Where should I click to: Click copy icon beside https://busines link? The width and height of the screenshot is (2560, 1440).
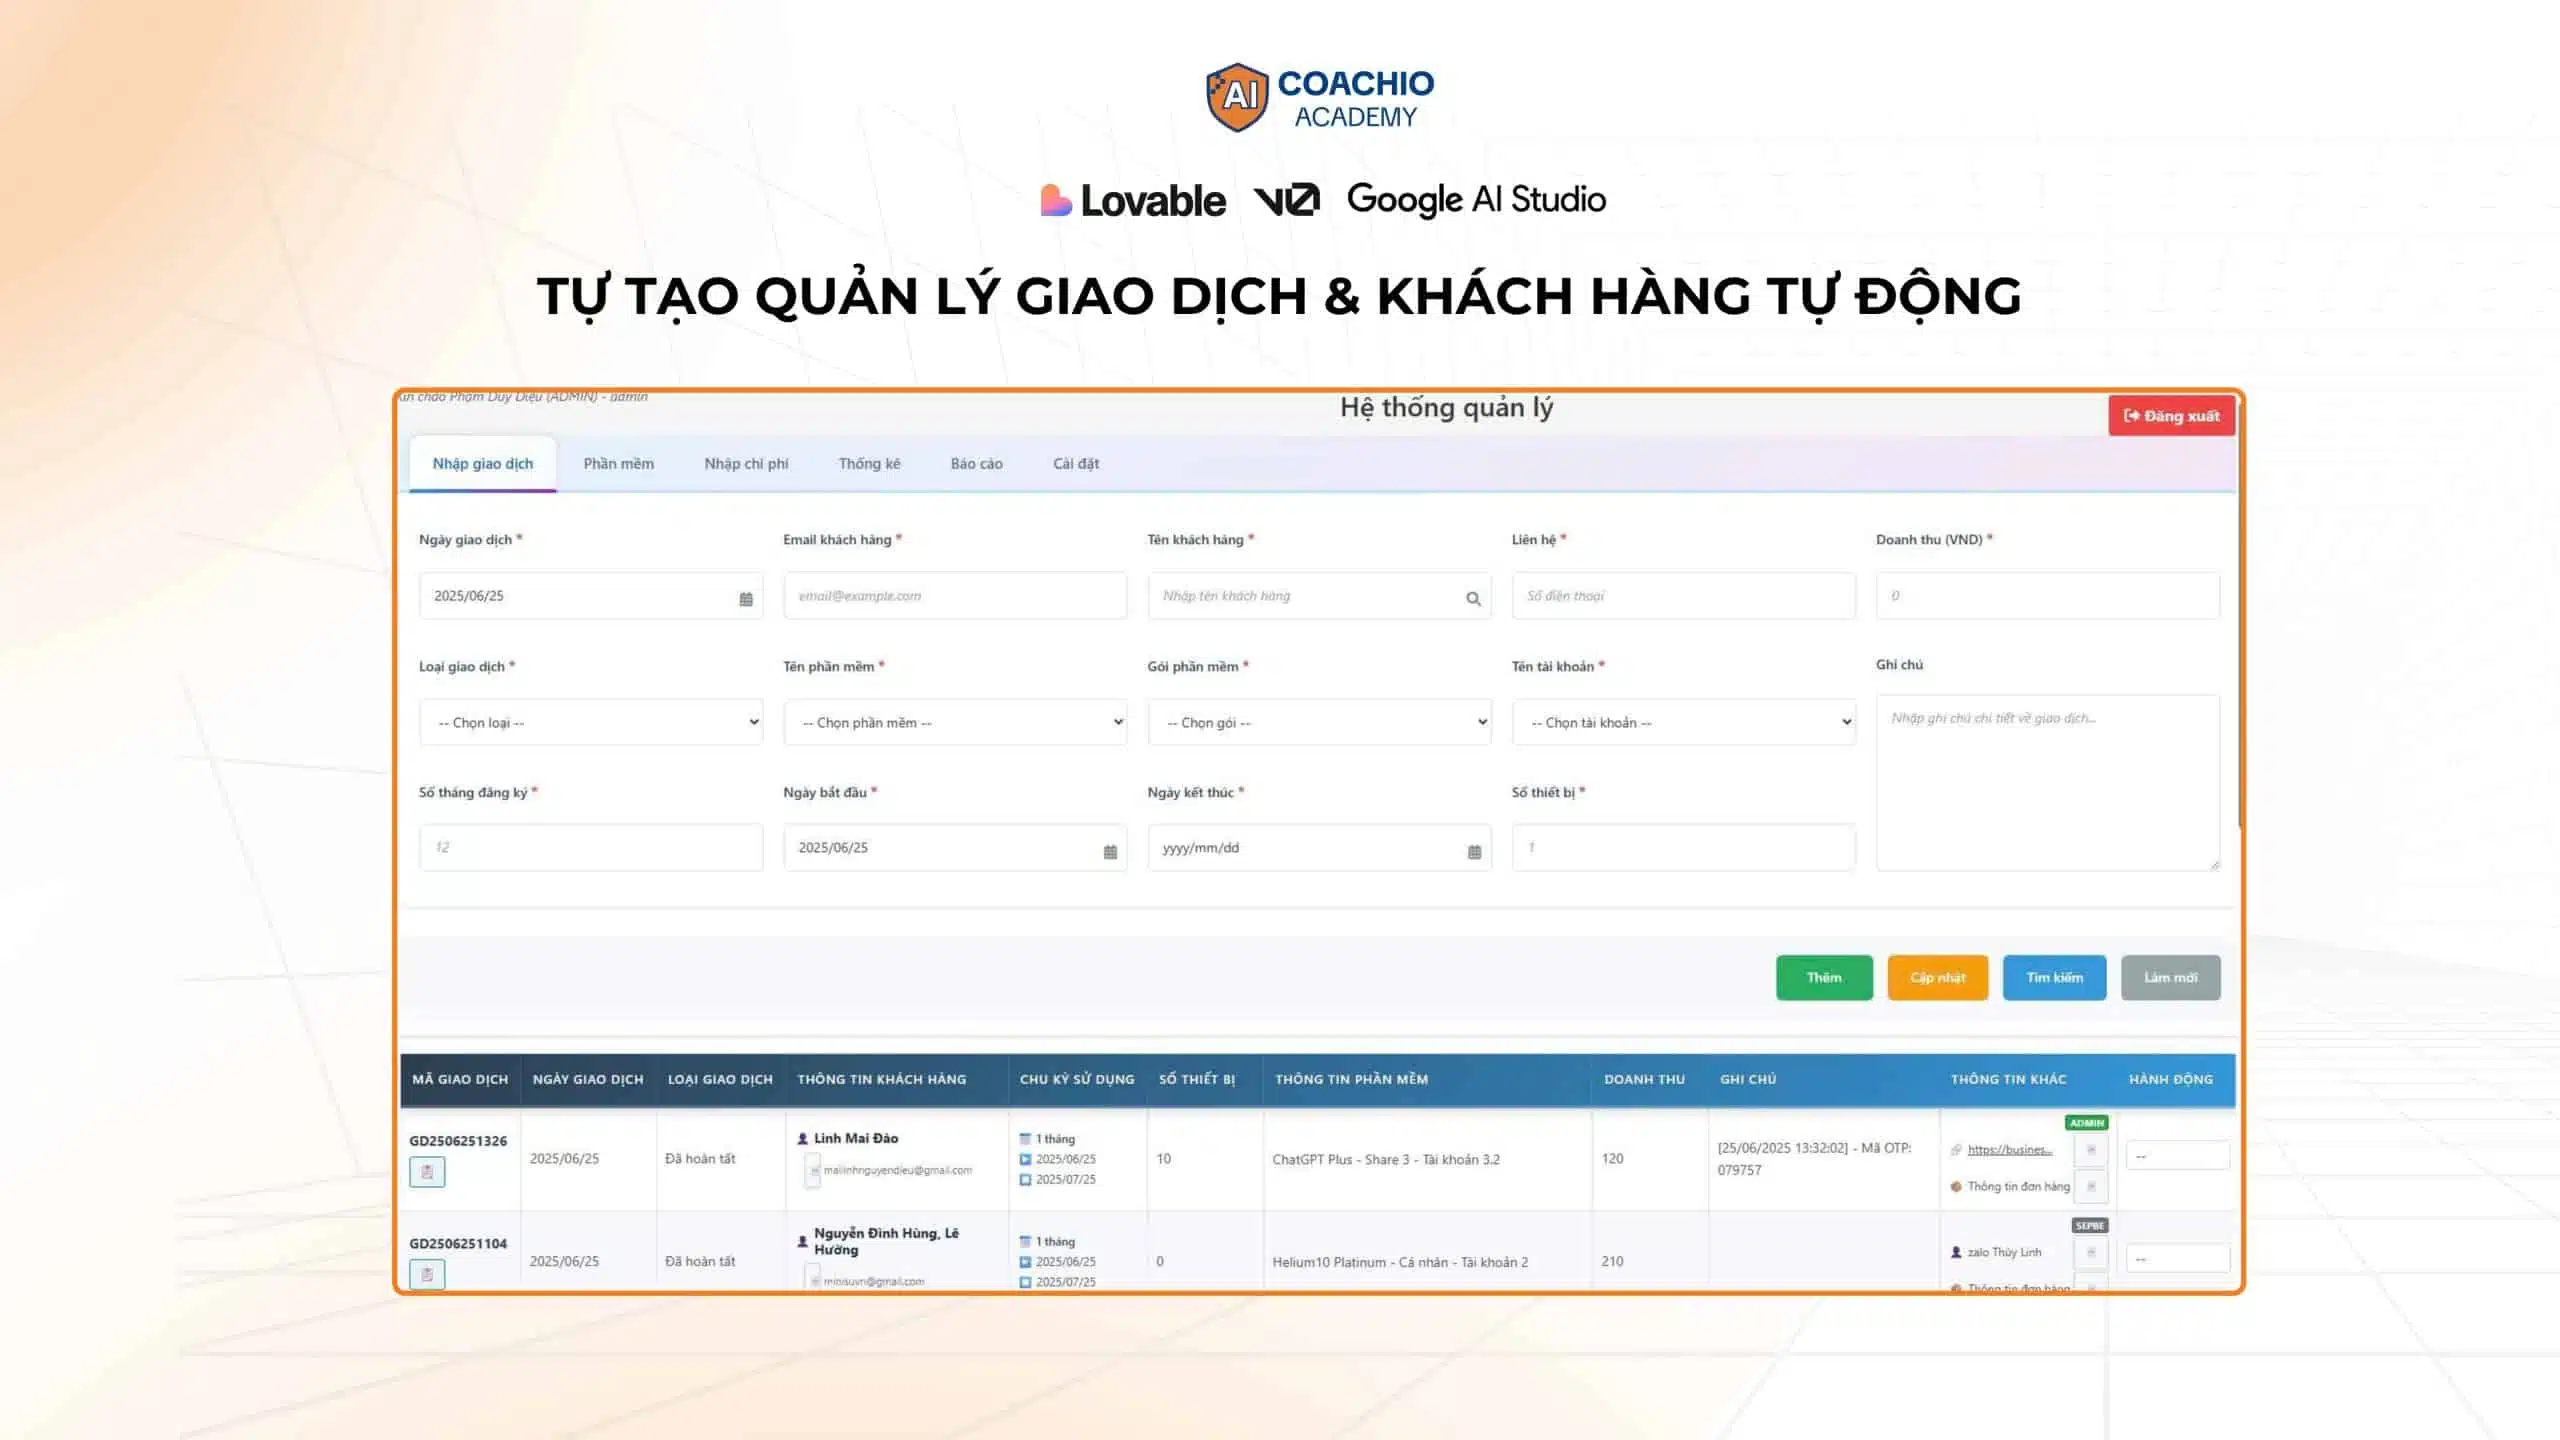2091,1150
